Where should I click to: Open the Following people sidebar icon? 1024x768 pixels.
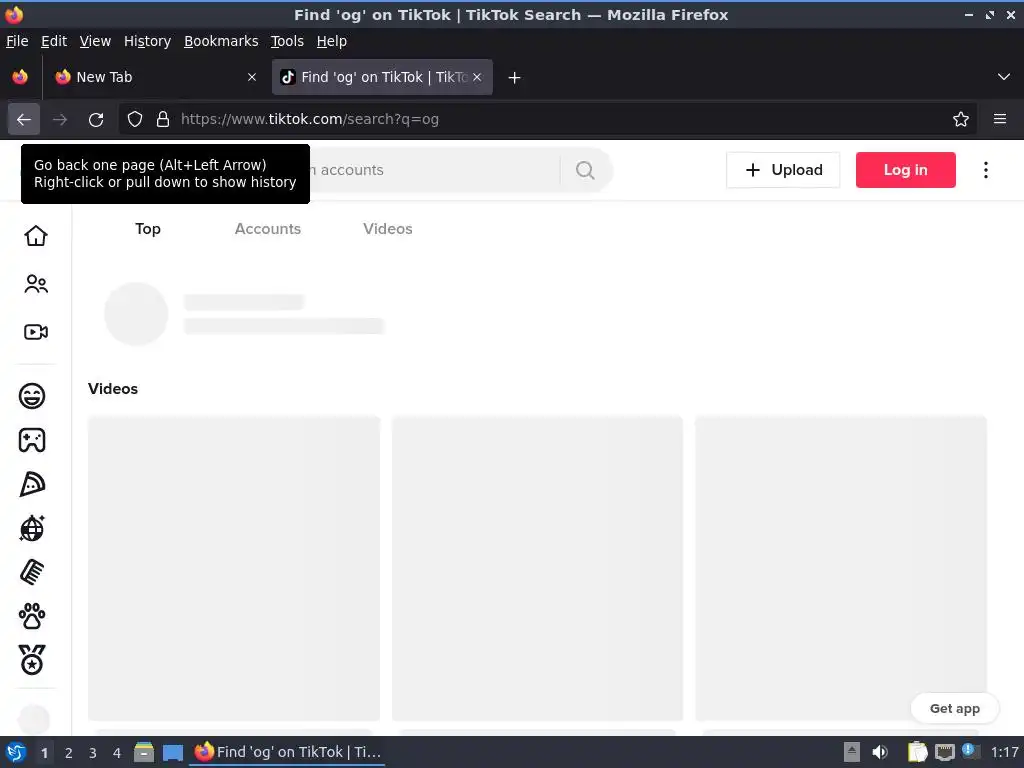pyautogui.click(x=36, y=284)
